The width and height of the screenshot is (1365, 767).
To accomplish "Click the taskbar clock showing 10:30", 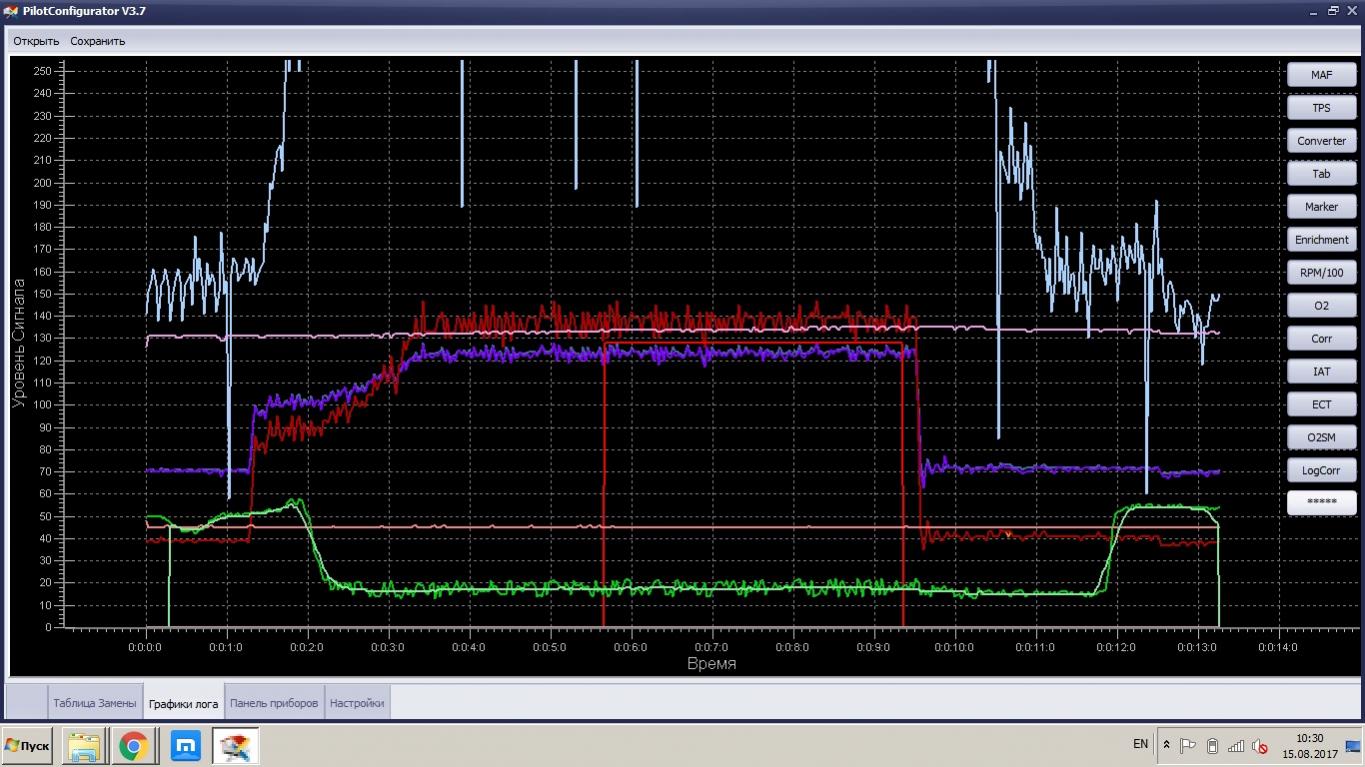I will [x=1308, y=738].
